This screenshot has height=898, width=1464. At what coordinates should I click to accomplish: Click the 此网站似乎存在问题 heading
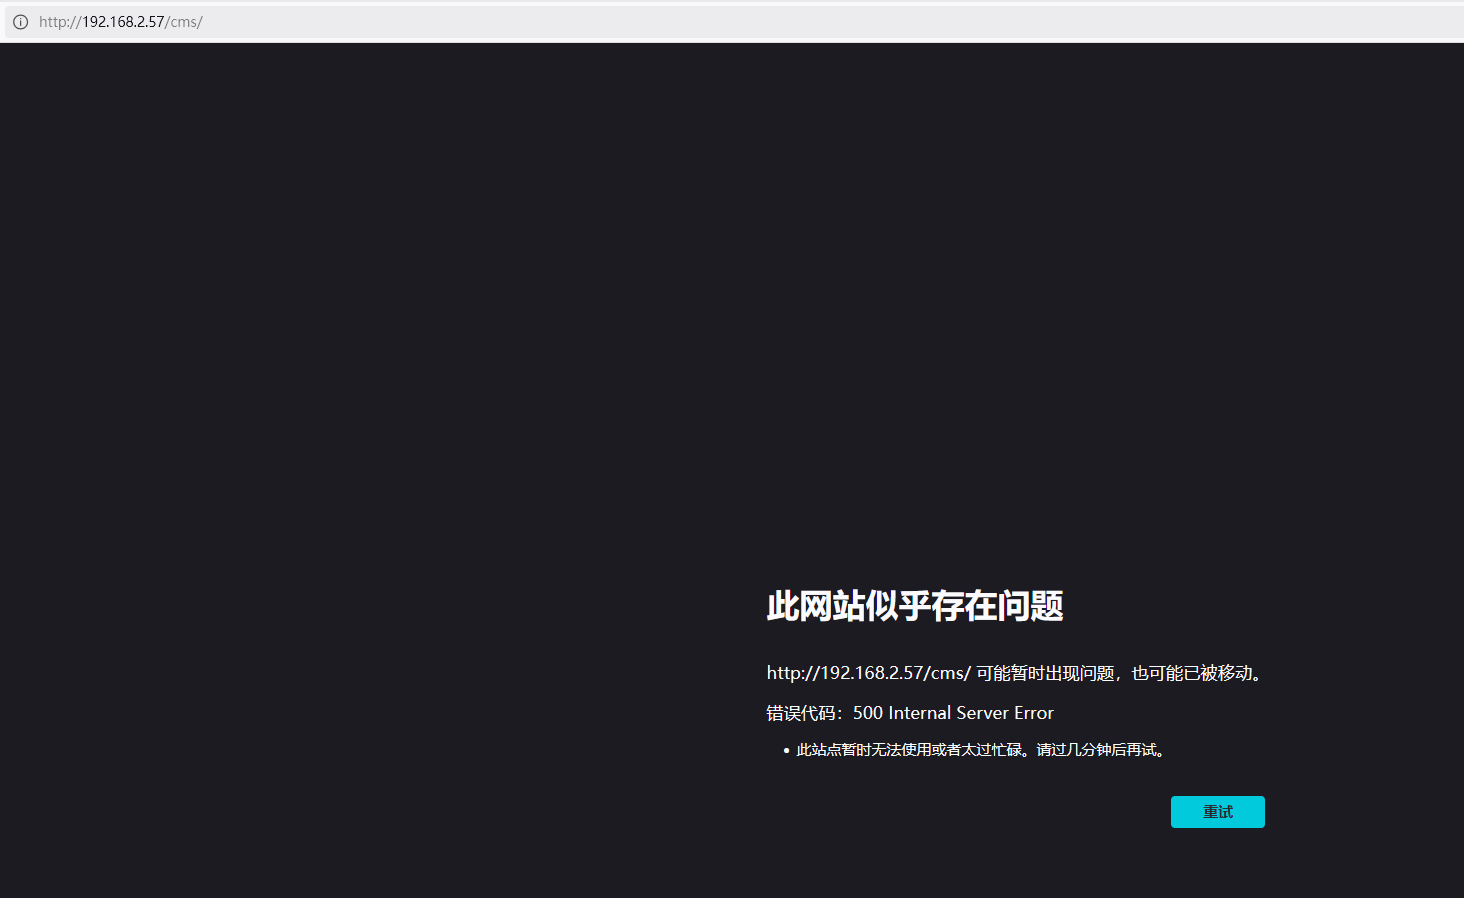click(914, 606)
